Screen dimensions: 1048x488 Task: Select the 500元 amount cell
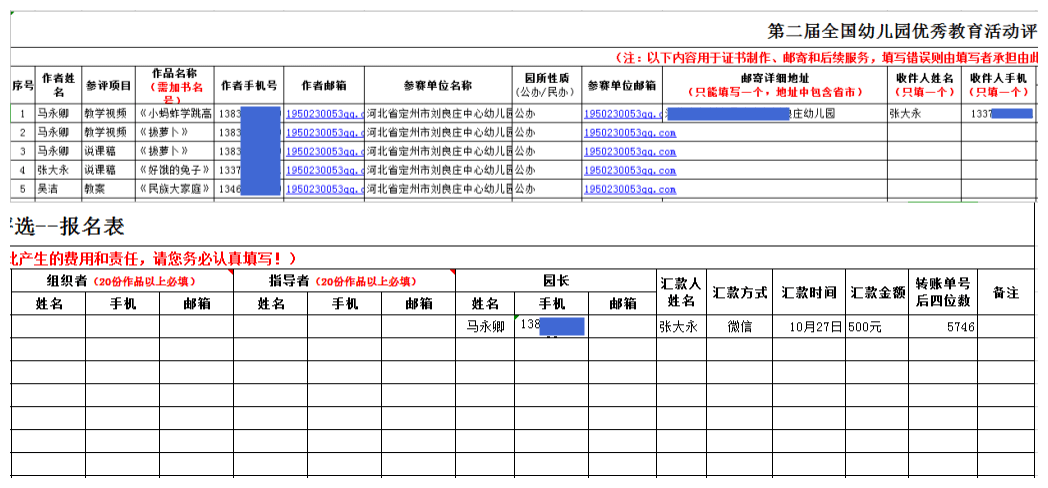coord(878,326)
